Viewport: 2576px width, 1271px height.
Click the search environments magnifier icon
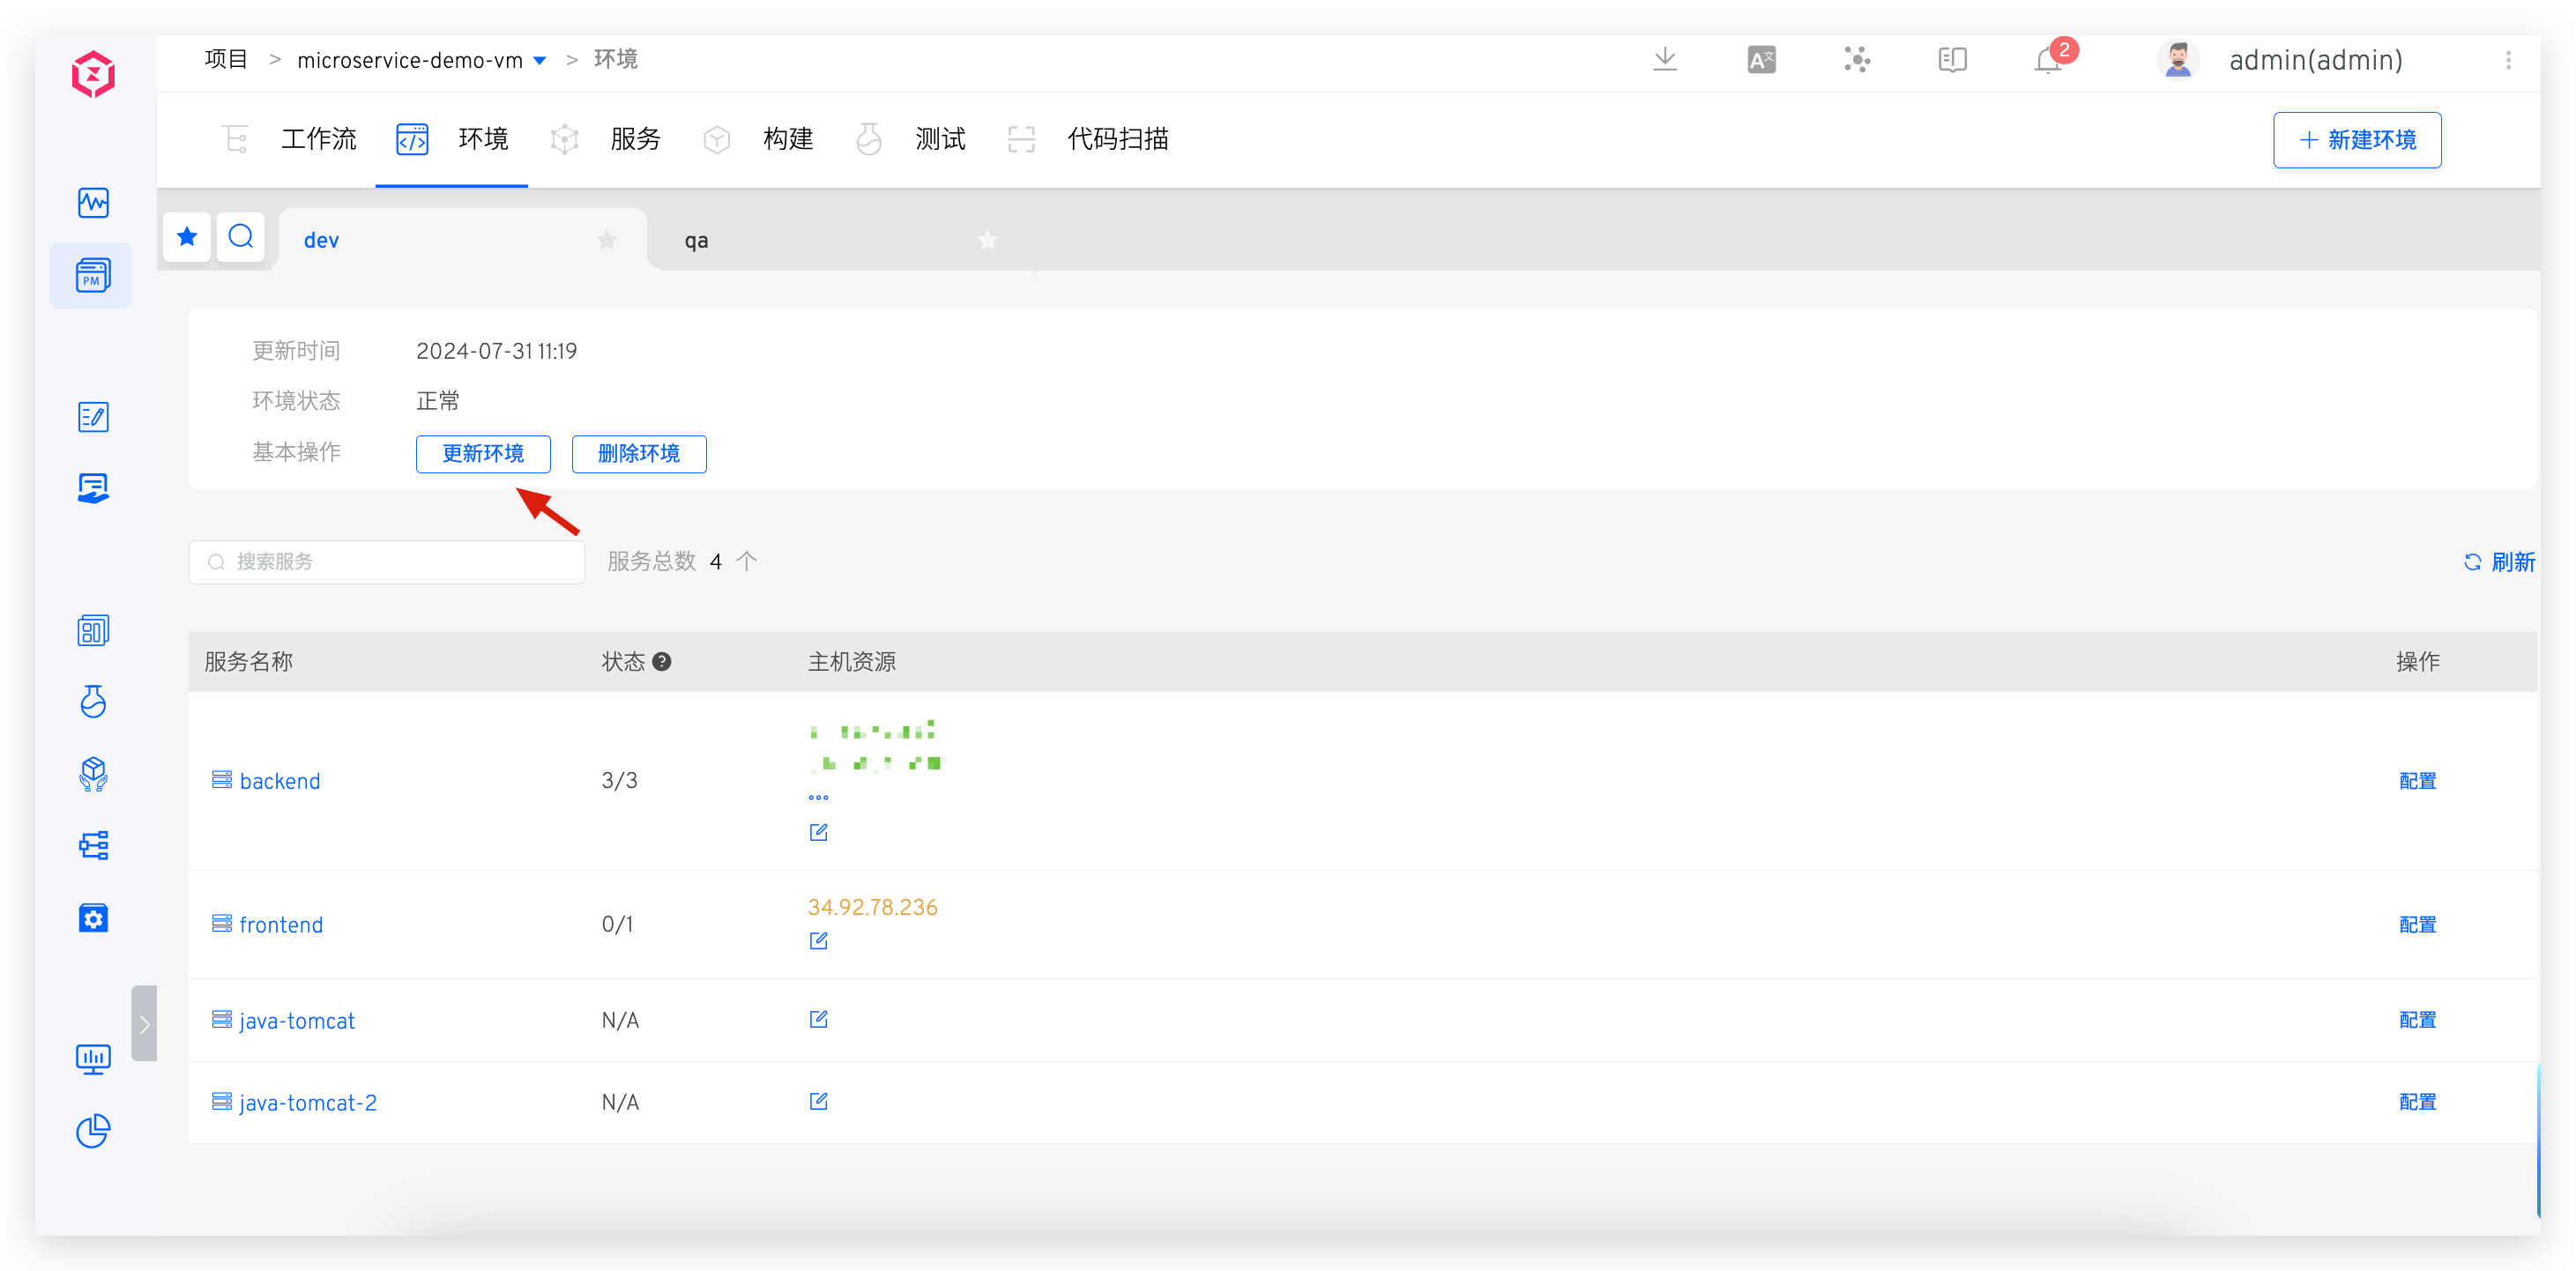(241, 237)
